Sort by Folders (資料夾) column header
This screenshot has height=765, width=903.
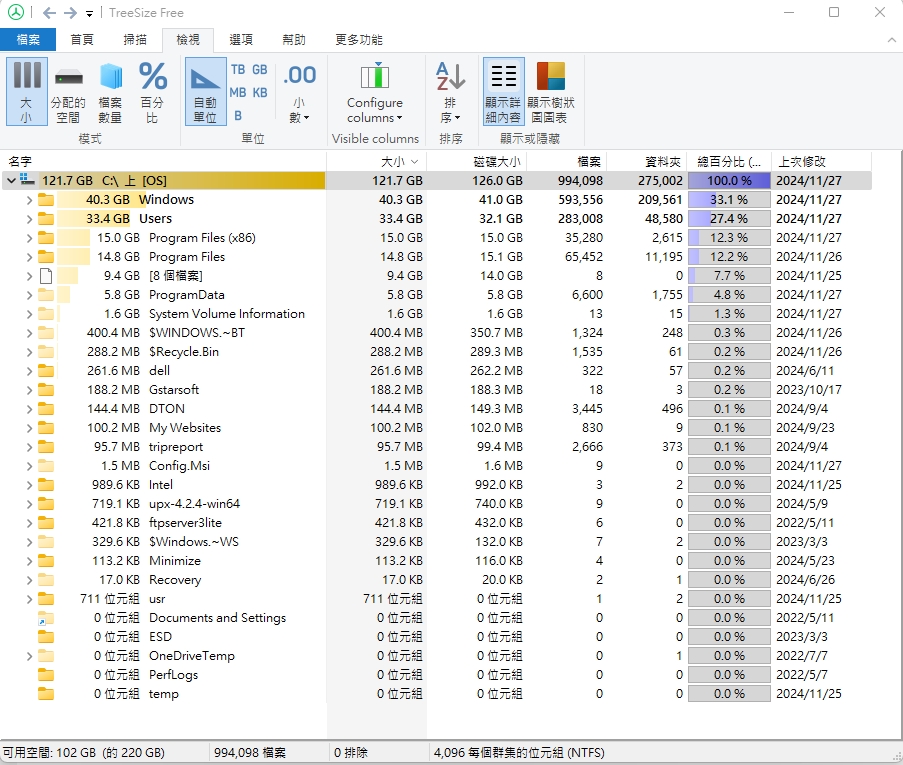pos(647,161)
